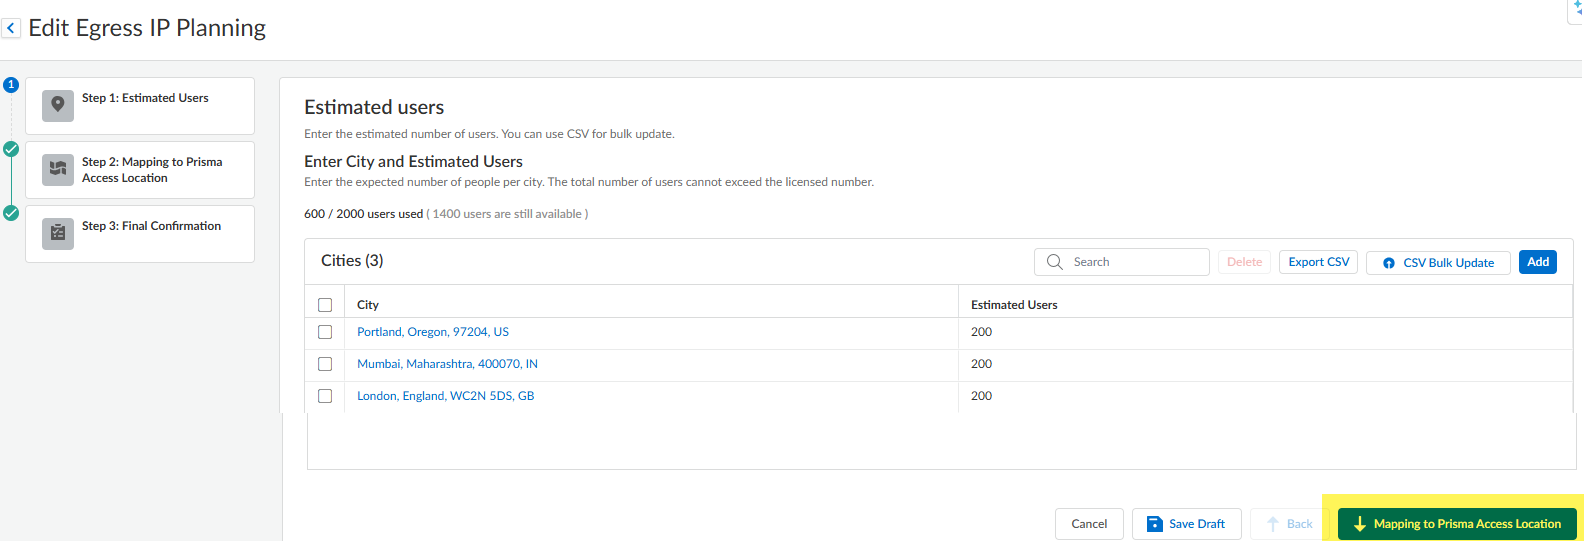Check the Portland, Oregon row checkbox
This screenshot has height=541, width=1584.
coord(325,332)
